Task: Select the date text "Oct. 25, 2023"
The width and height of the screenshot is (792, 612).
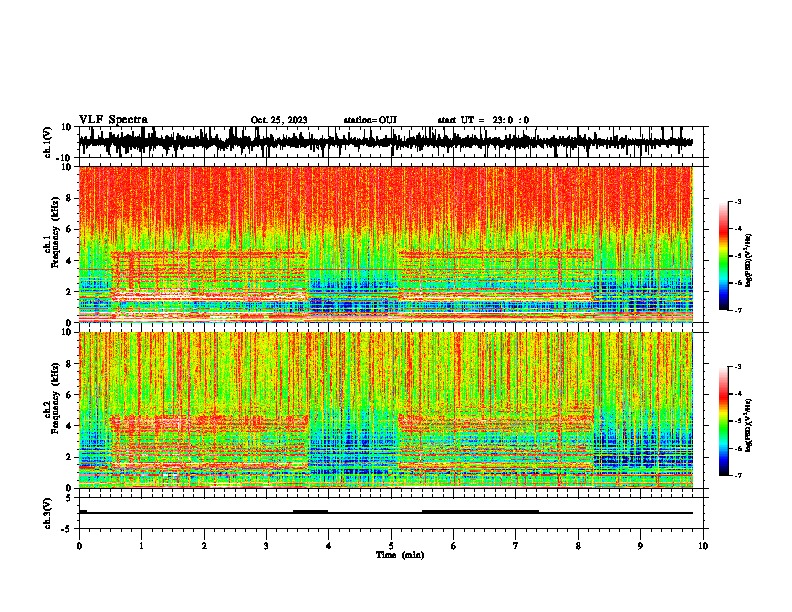Action: coord(279,120)
